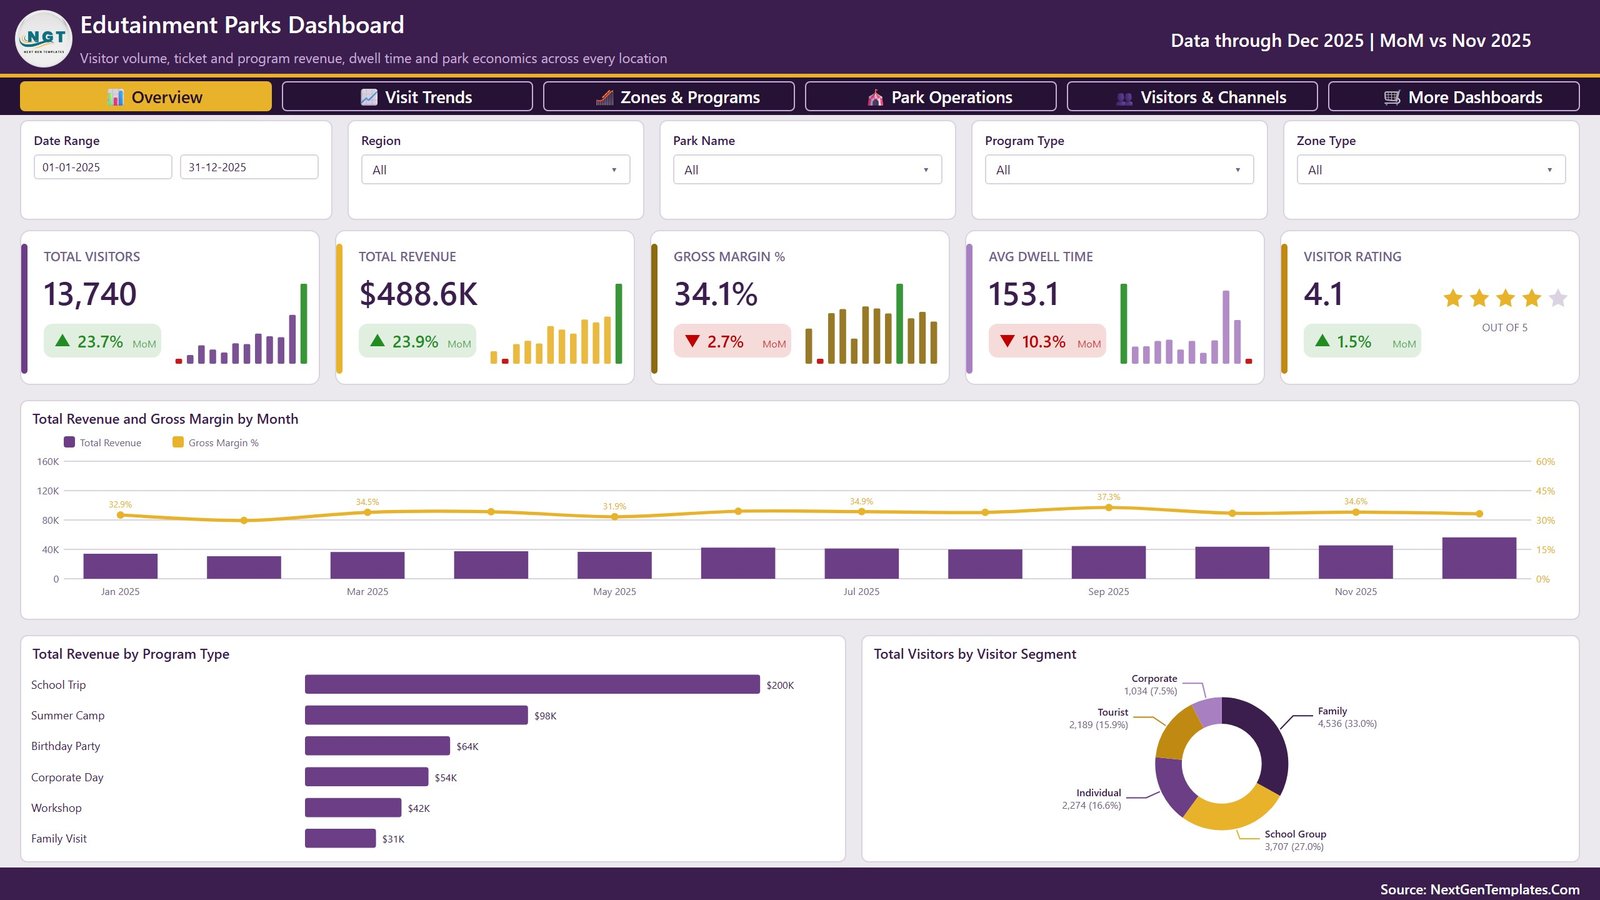Screen dimensions: 1600x900
Task: Click the NGT logo icon
Action: click(x=44, y=39)
